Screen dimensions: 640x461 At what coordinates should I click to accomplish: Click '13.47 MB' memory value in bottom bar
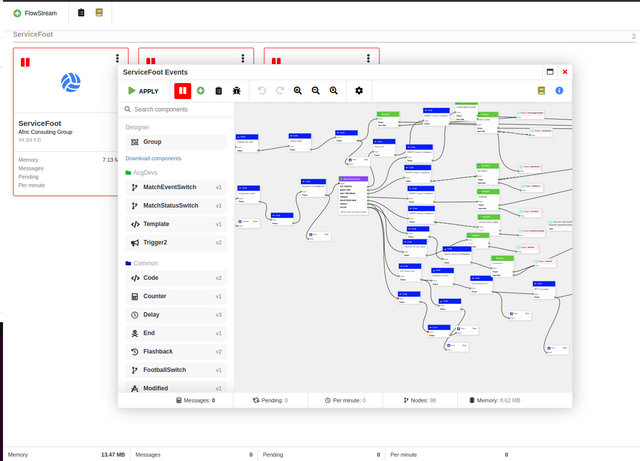113,455
